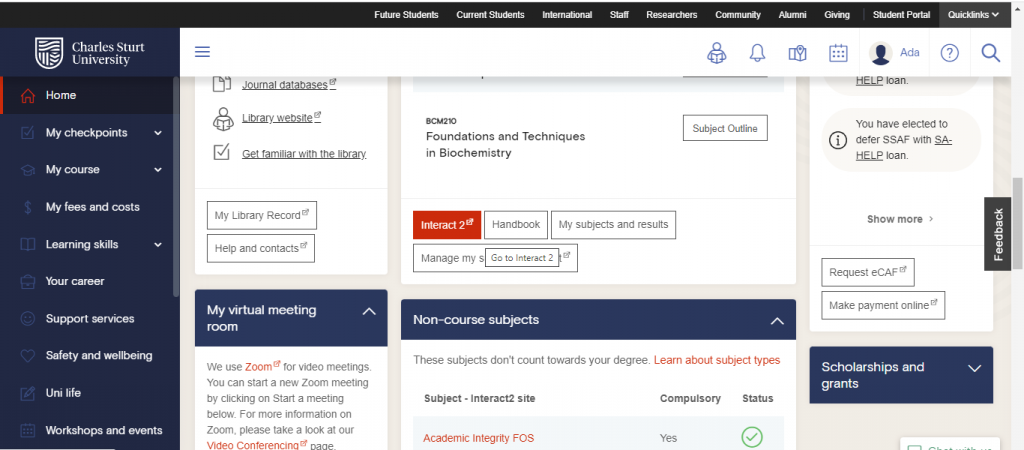The width and height of the screenshot is (1024, 450).
Task: Expand Learning skills sidebar chevron
Action: (x=157, y=244)
